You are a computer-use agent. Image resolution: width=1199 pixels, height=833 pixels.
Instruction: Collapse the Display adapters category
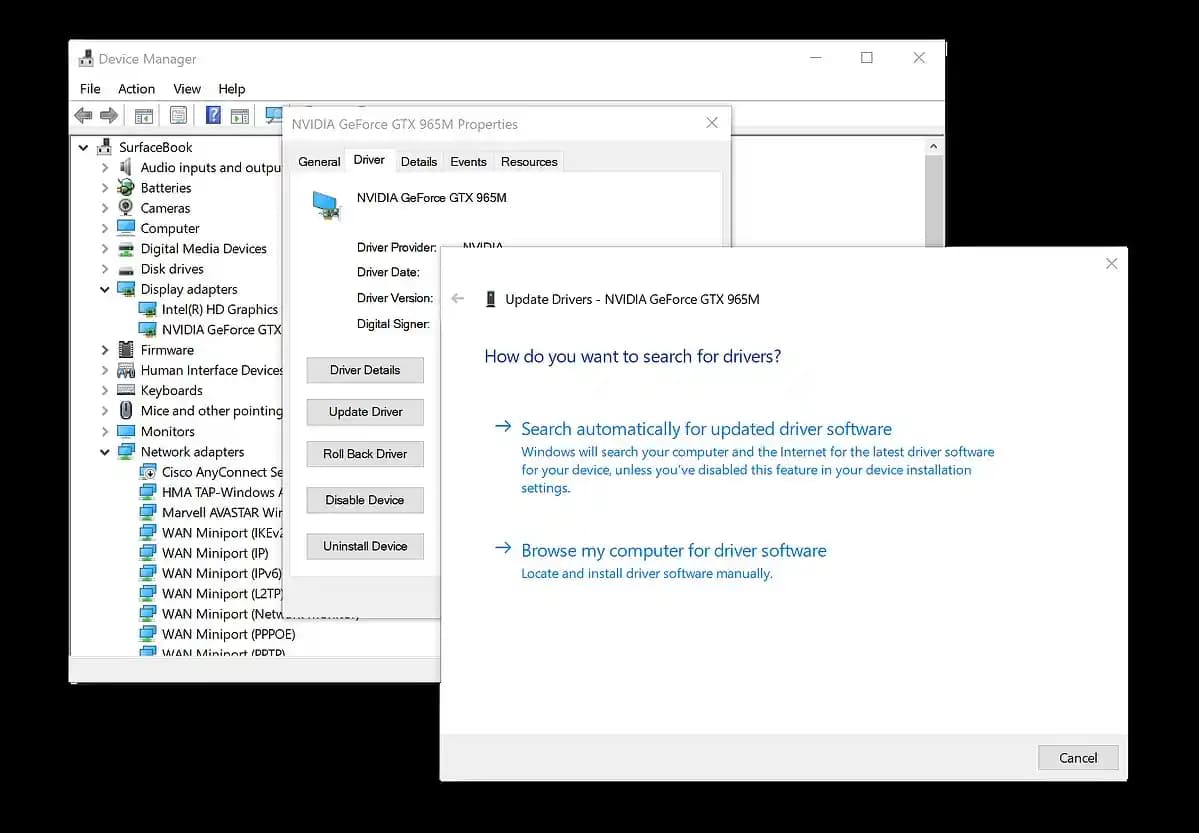point(105,289)
